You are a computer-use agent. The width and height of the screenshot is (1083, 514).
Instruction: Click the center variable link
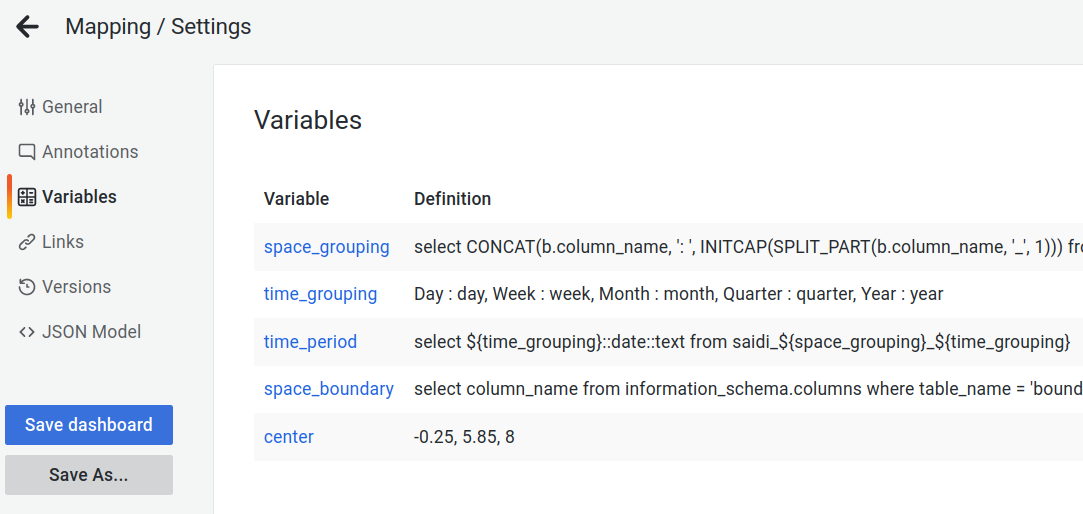click(288, 437)
